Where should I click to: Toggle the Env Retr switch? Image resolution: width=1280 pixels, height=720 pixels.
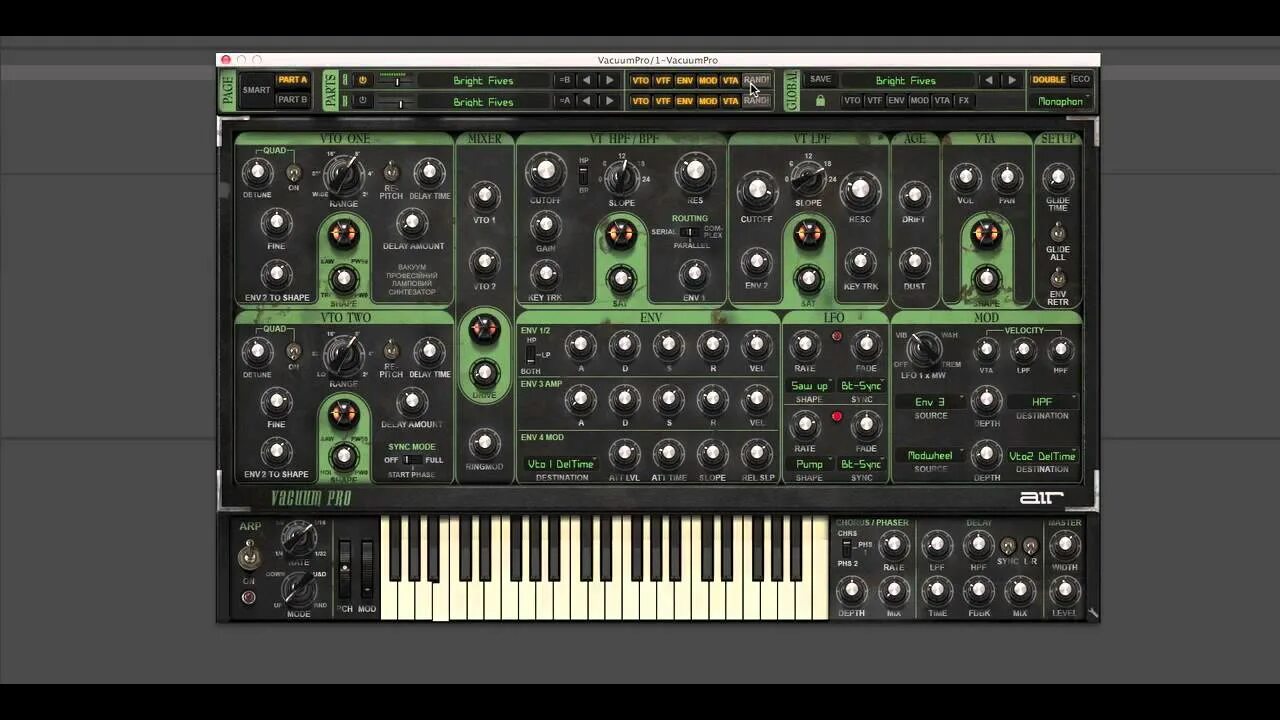pos(1058,279)
